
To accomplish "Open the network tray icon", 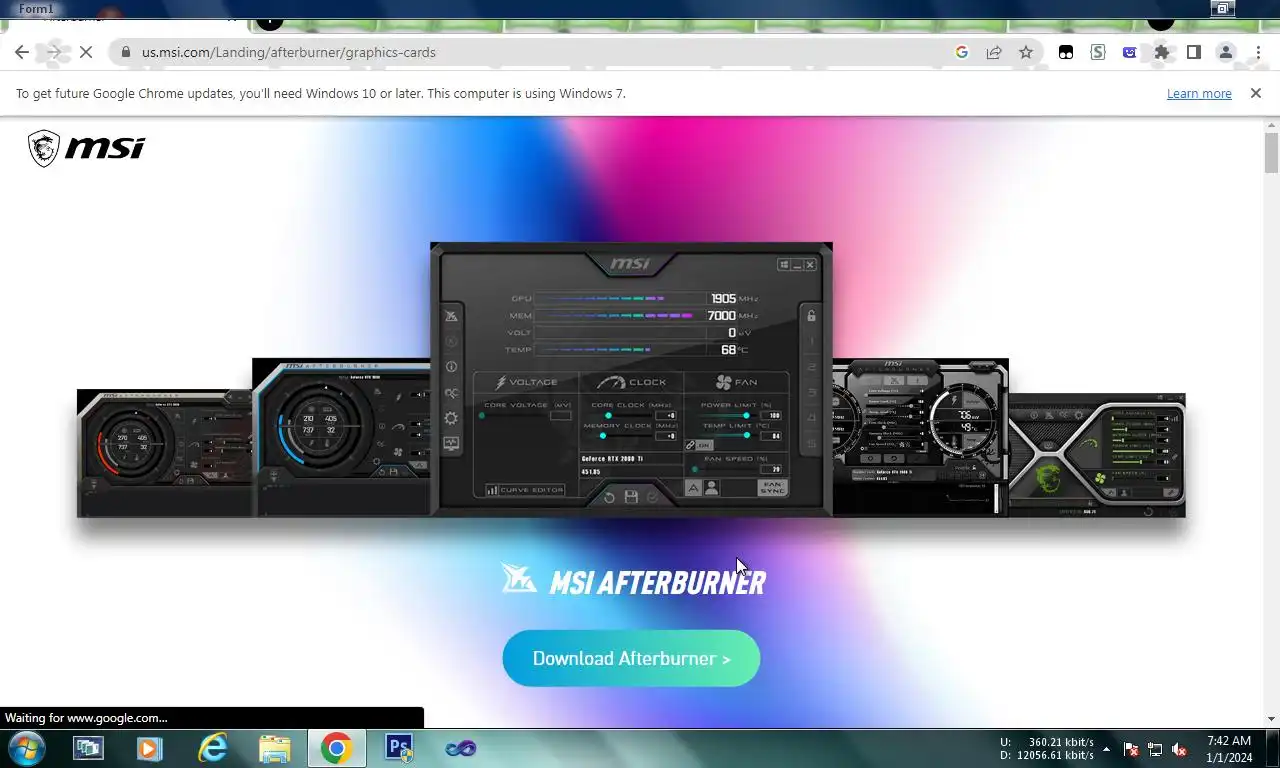I will (x=1155, y=749).
